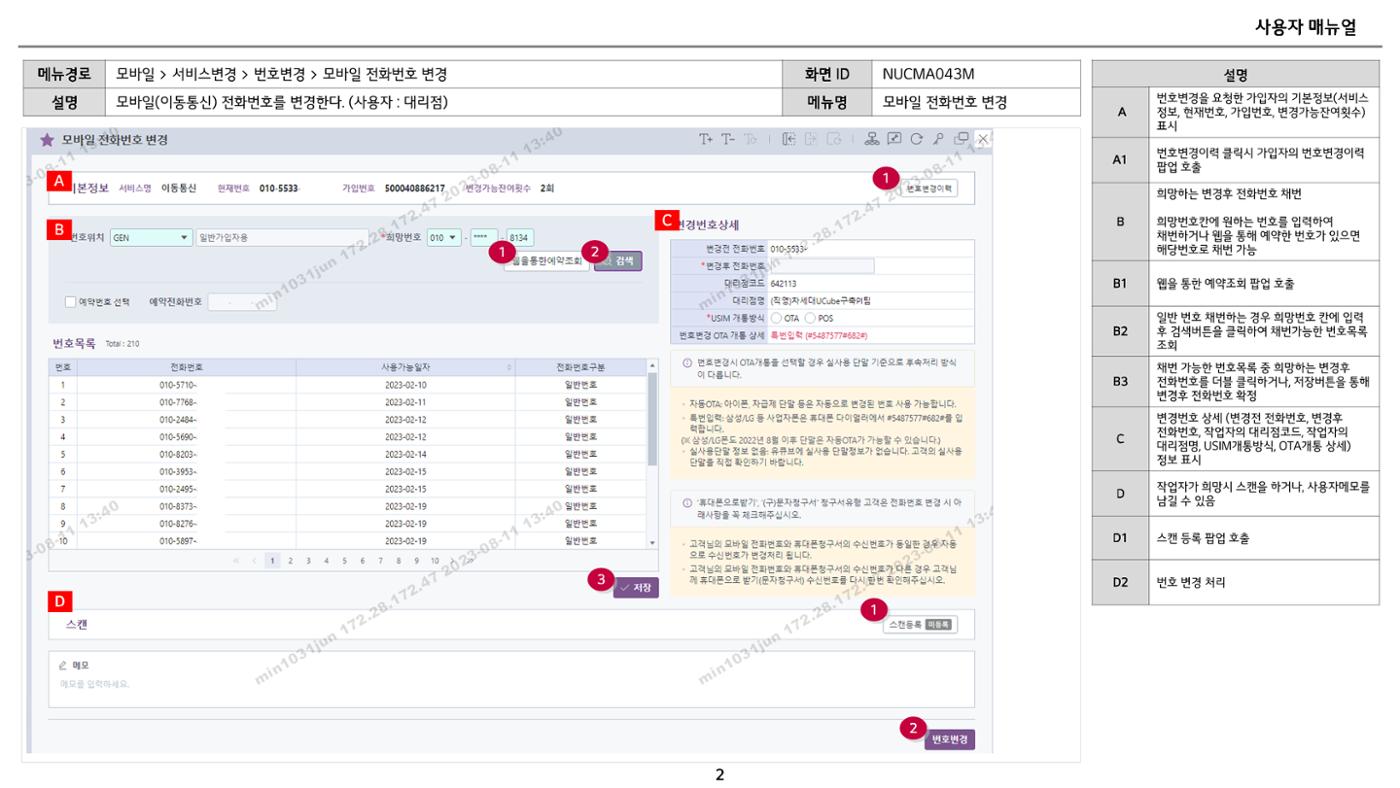Click screen ID NUCMA043M text

[x=928, y=74]
